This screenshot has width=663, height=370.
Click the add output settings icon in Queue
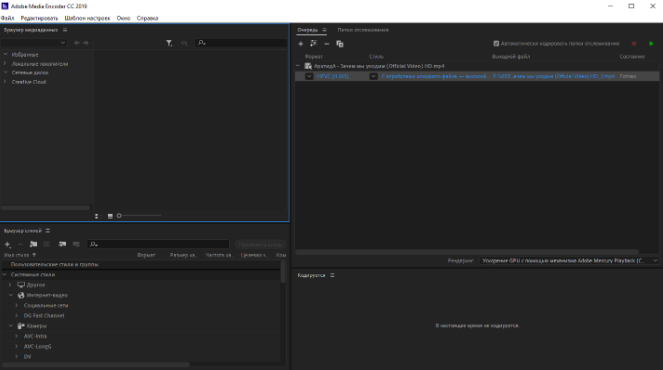(313, 44)
